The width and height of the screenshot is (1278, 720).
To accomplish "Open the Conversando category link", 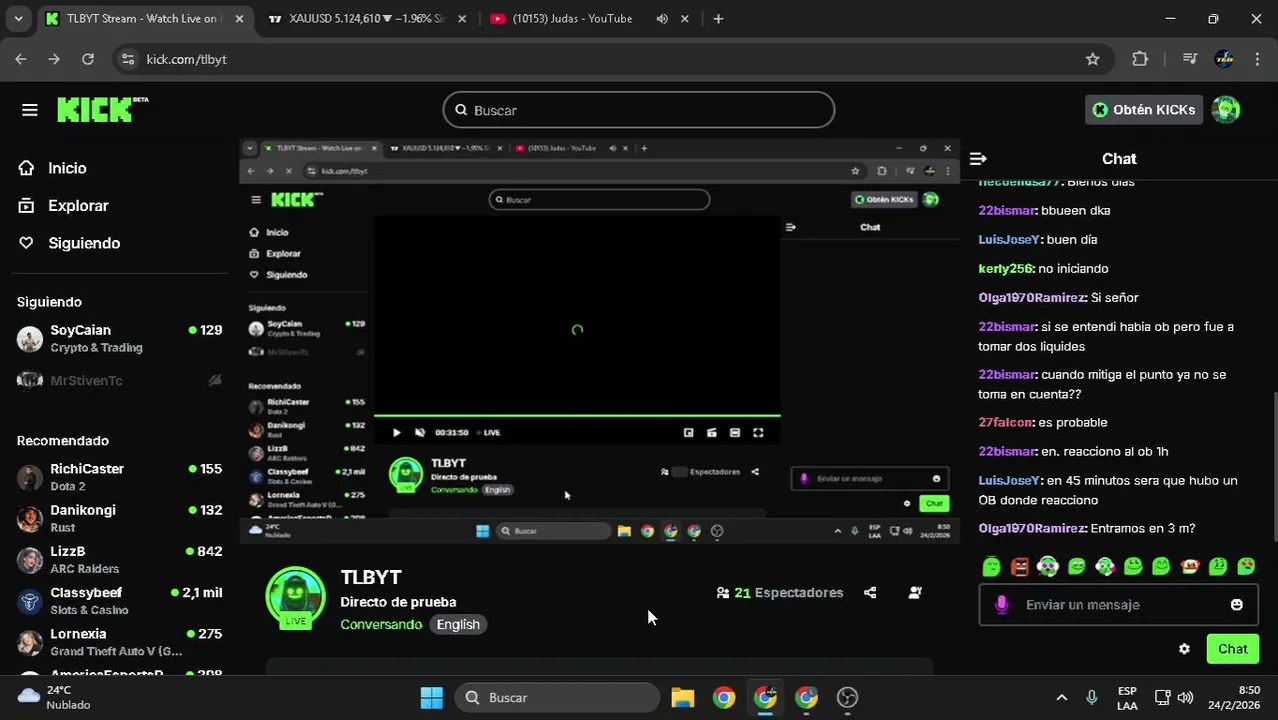I will click(x=381, y=624).
